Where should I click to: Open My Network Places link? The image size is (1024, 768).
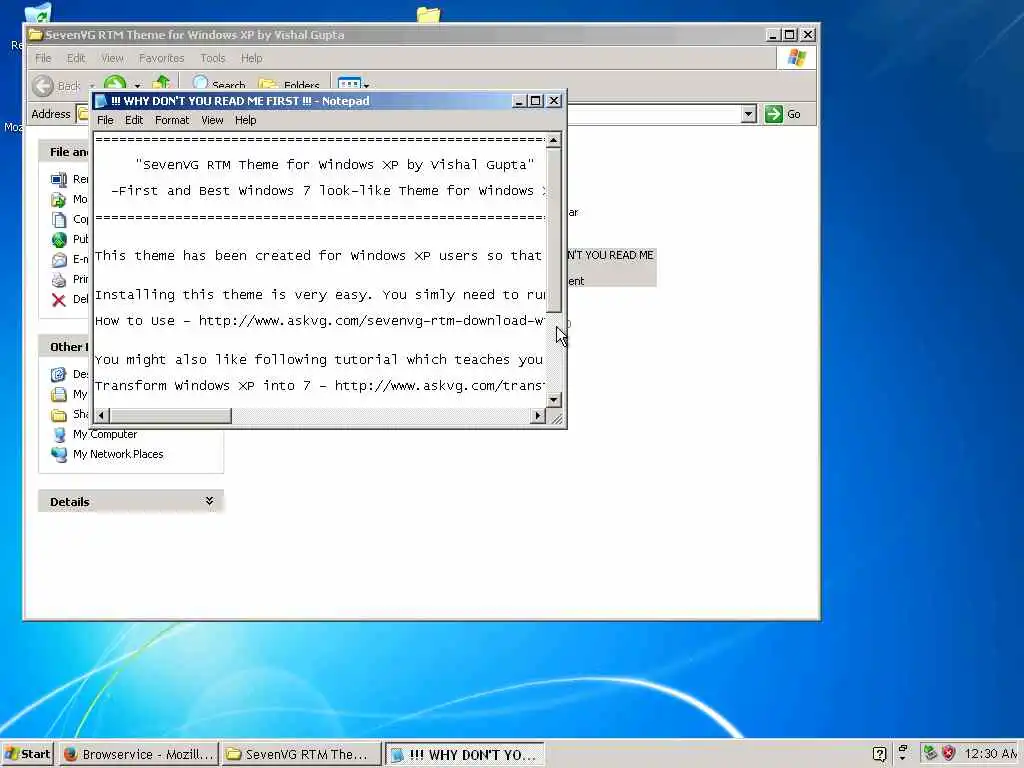[118, 454]
